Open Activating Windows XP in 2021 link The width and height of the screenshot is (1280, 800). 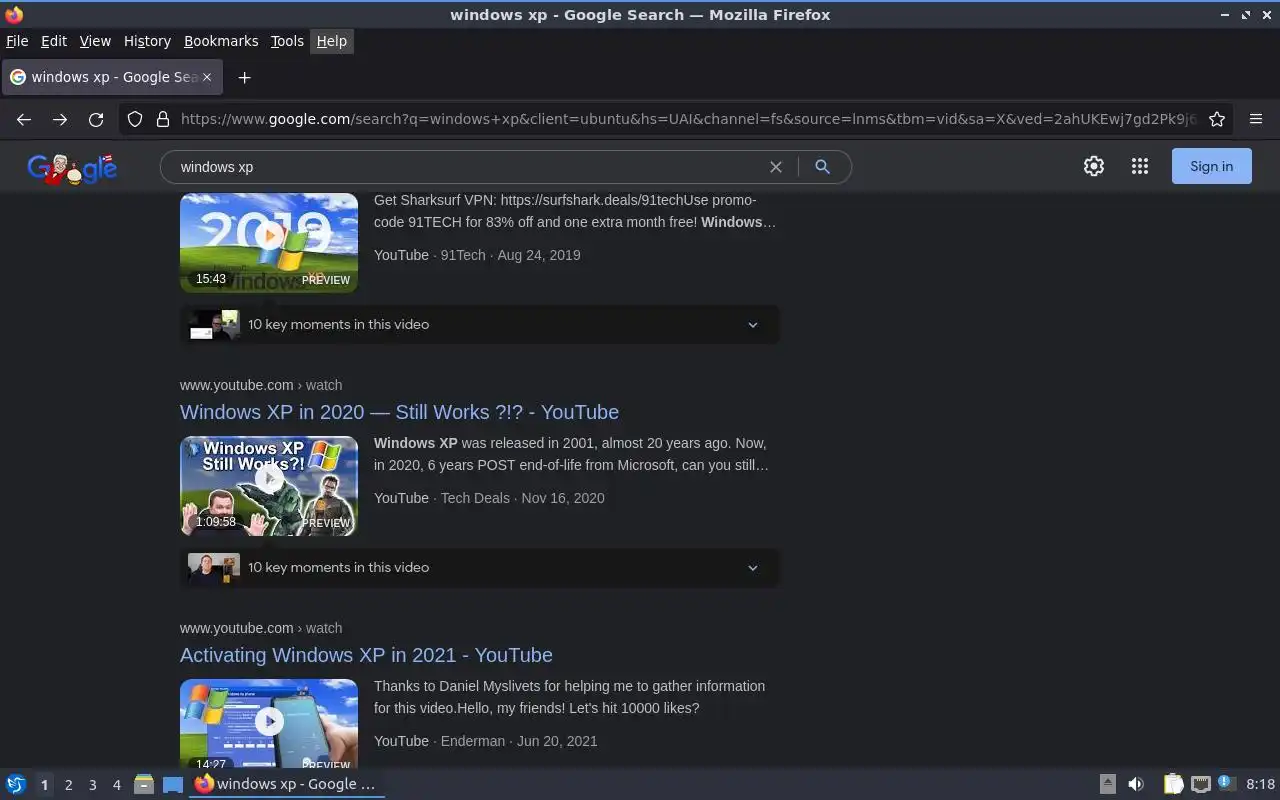[x=366, y=655]
